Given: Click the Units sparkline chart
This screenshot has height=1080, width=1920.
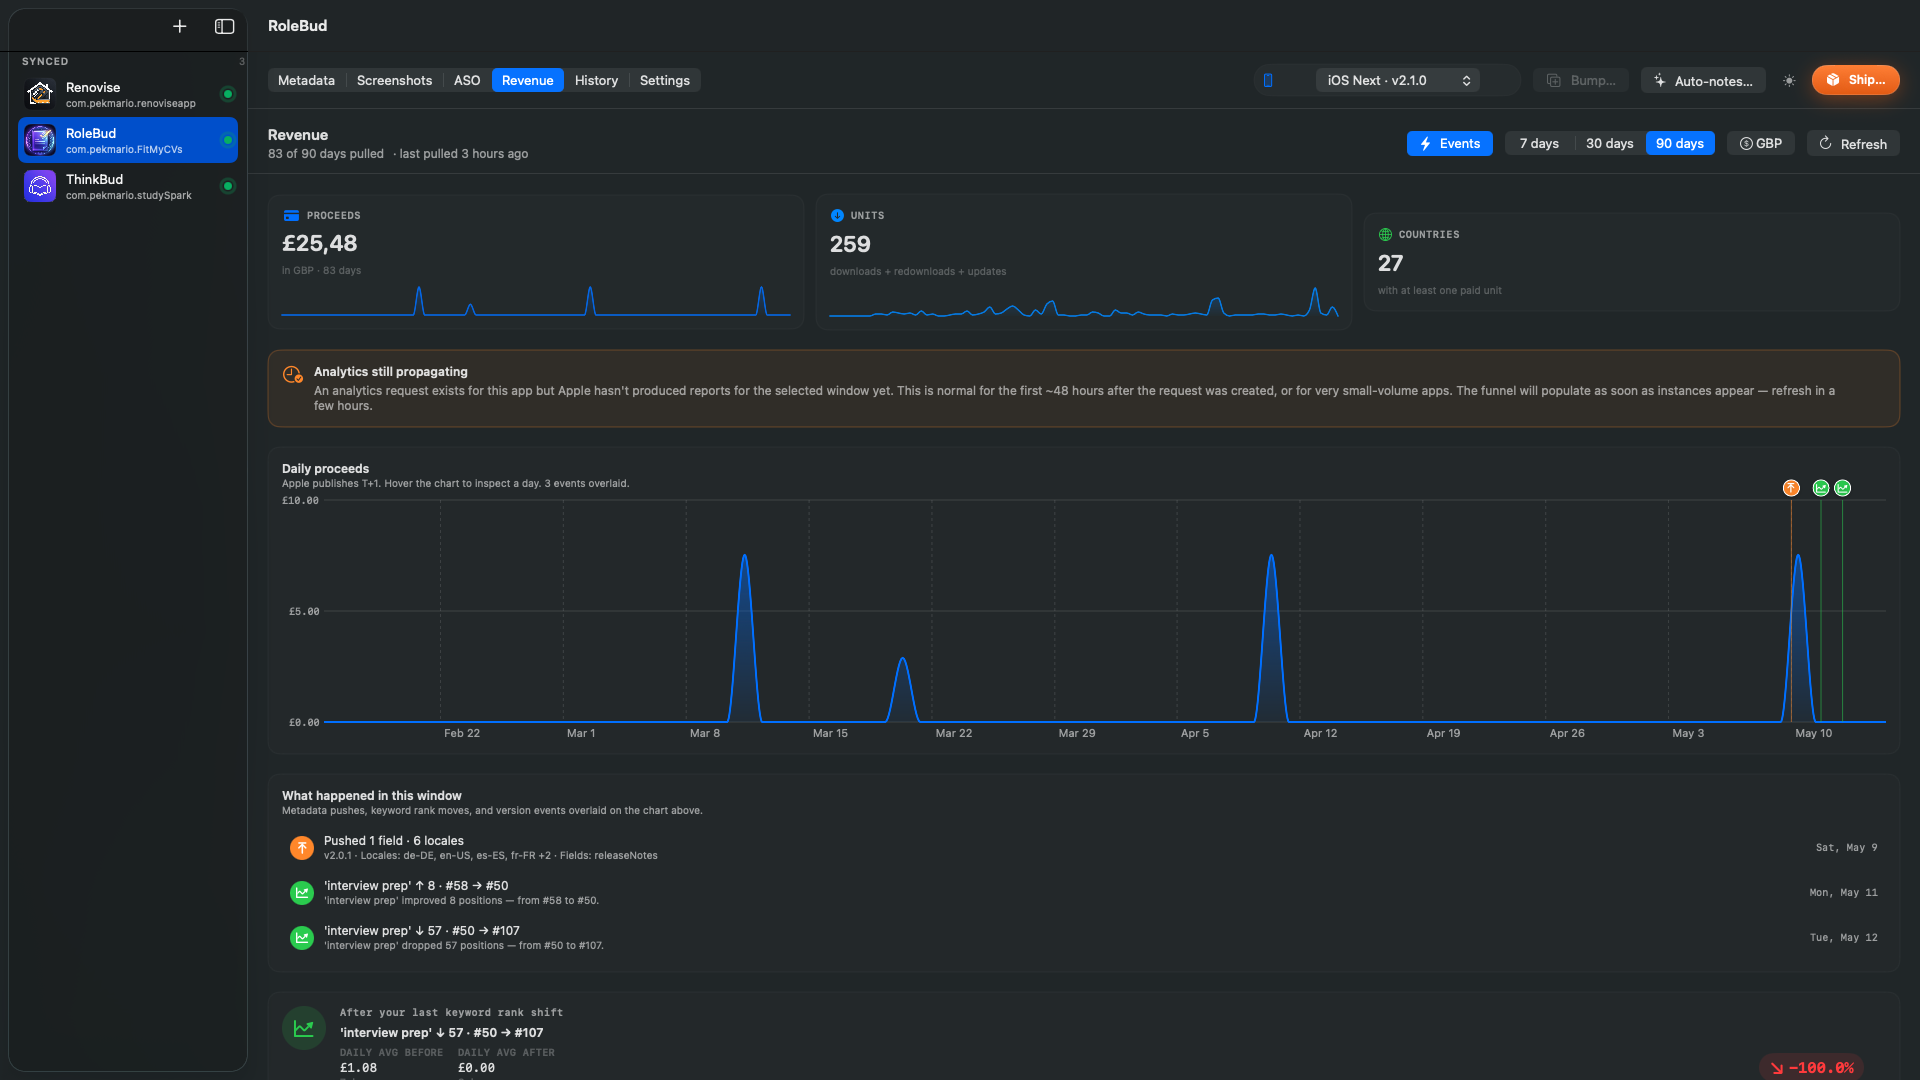Looking at the screenshot, I should click(x=1084, y=302).
